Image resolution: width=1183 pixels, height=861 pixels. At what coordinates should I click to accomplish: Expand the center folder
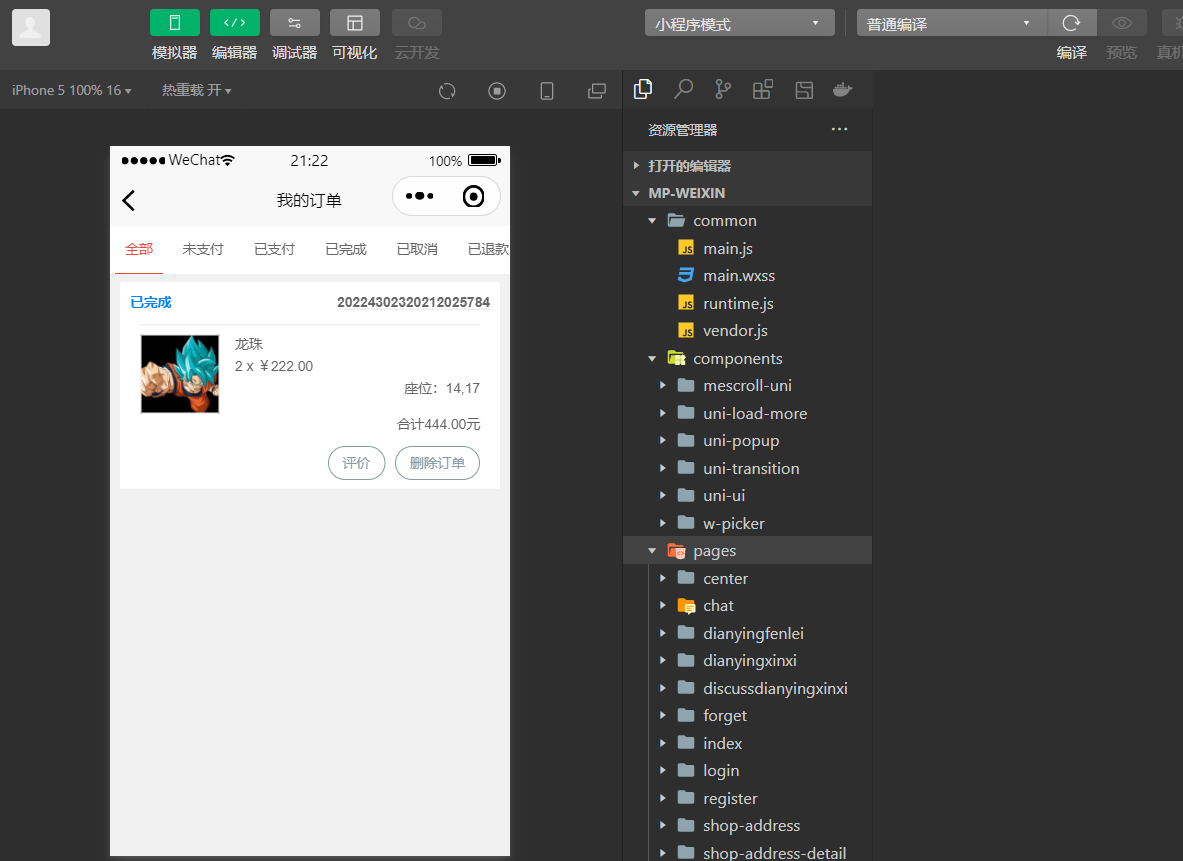pos(748,579)
